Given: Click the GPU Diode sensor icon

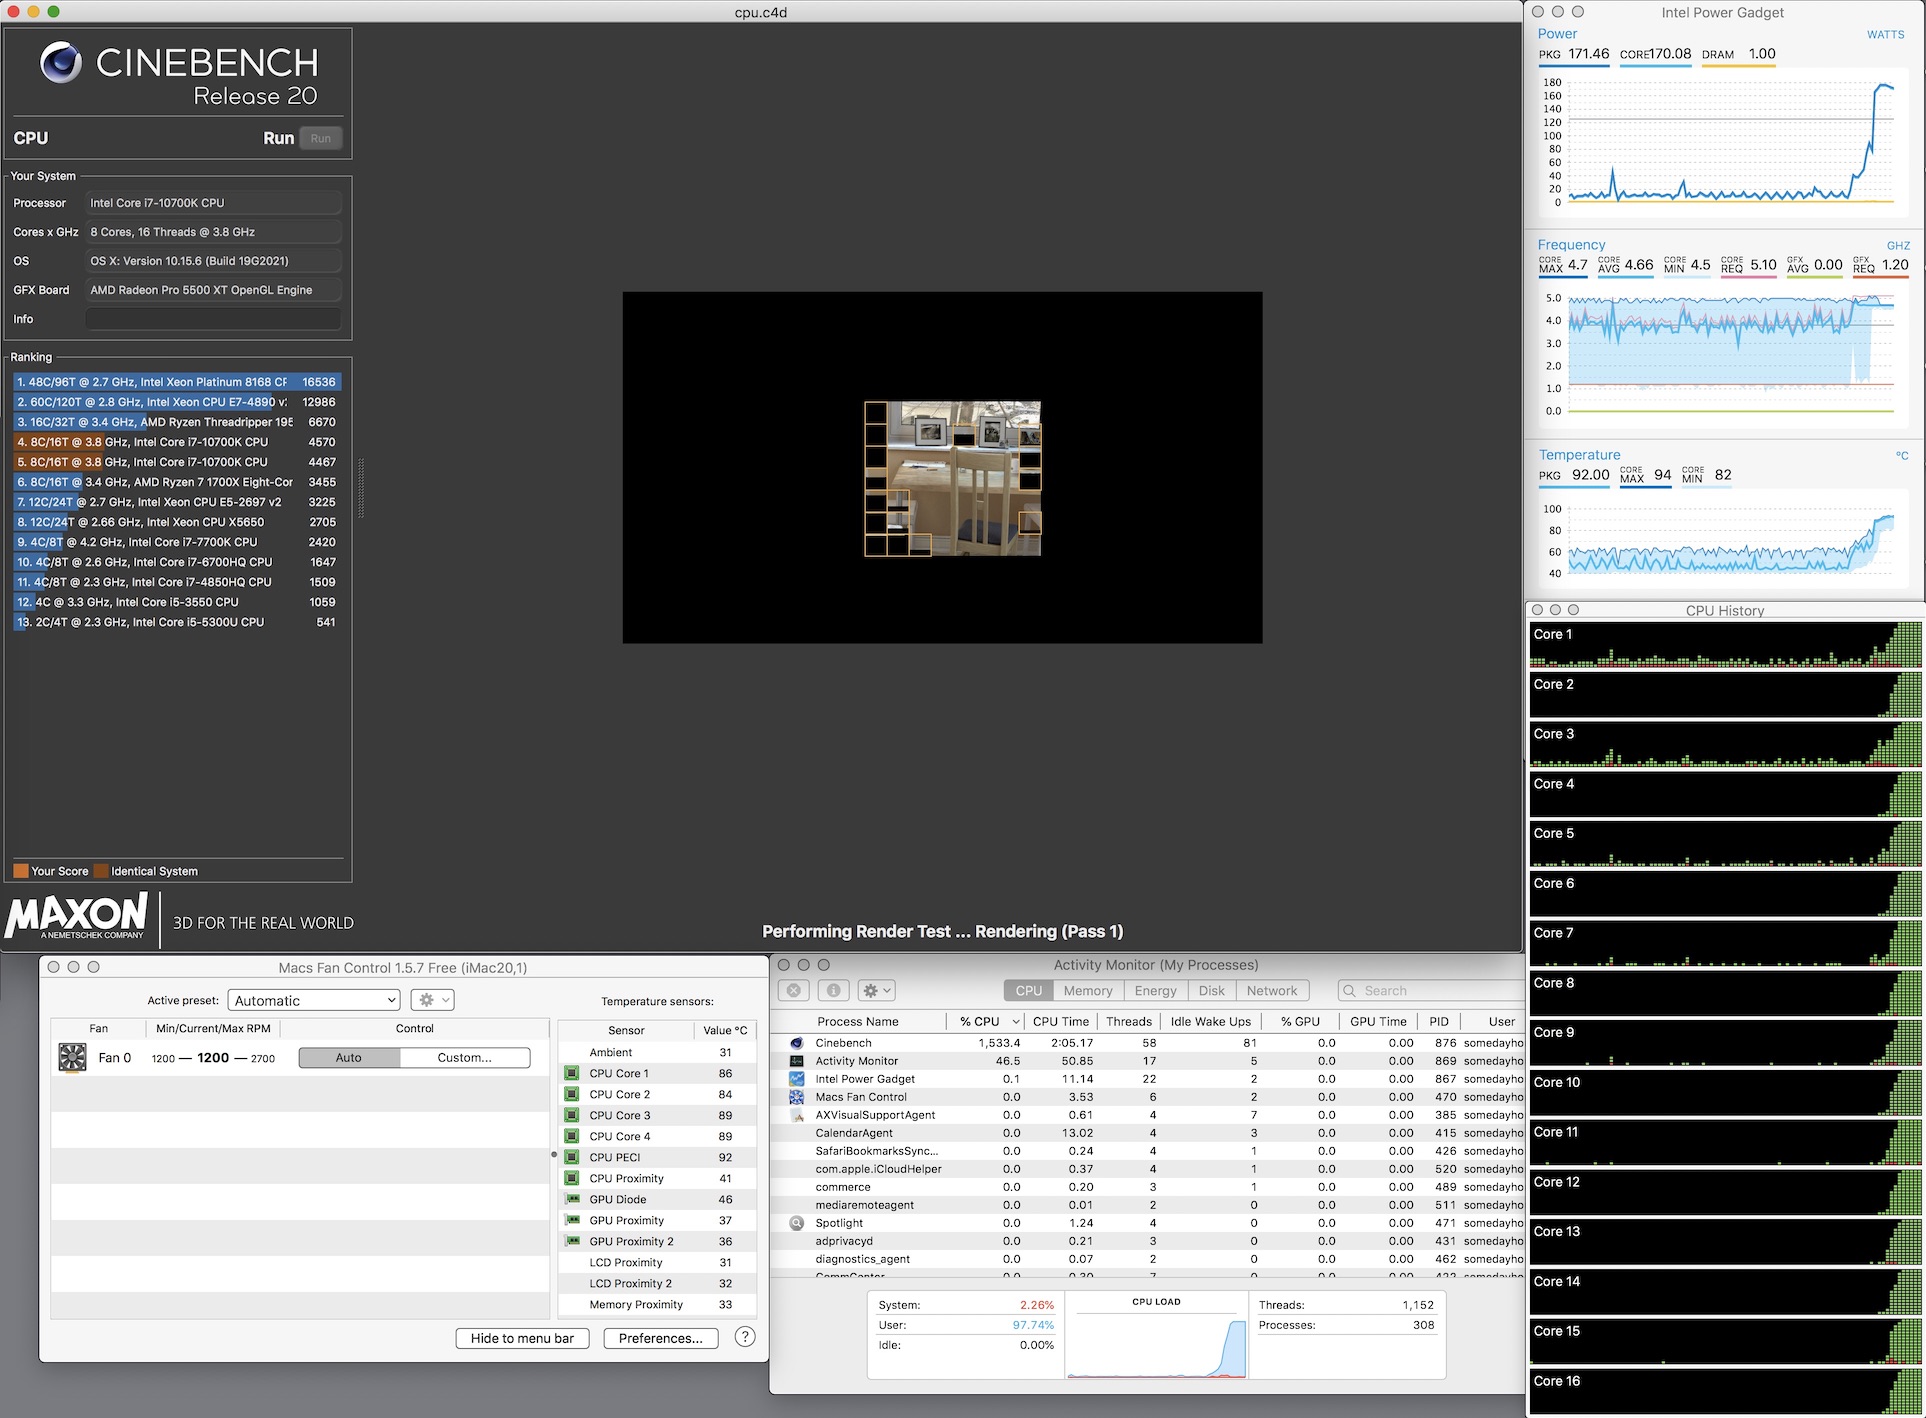Looking at the screenshot, I should pos(572,1199).
